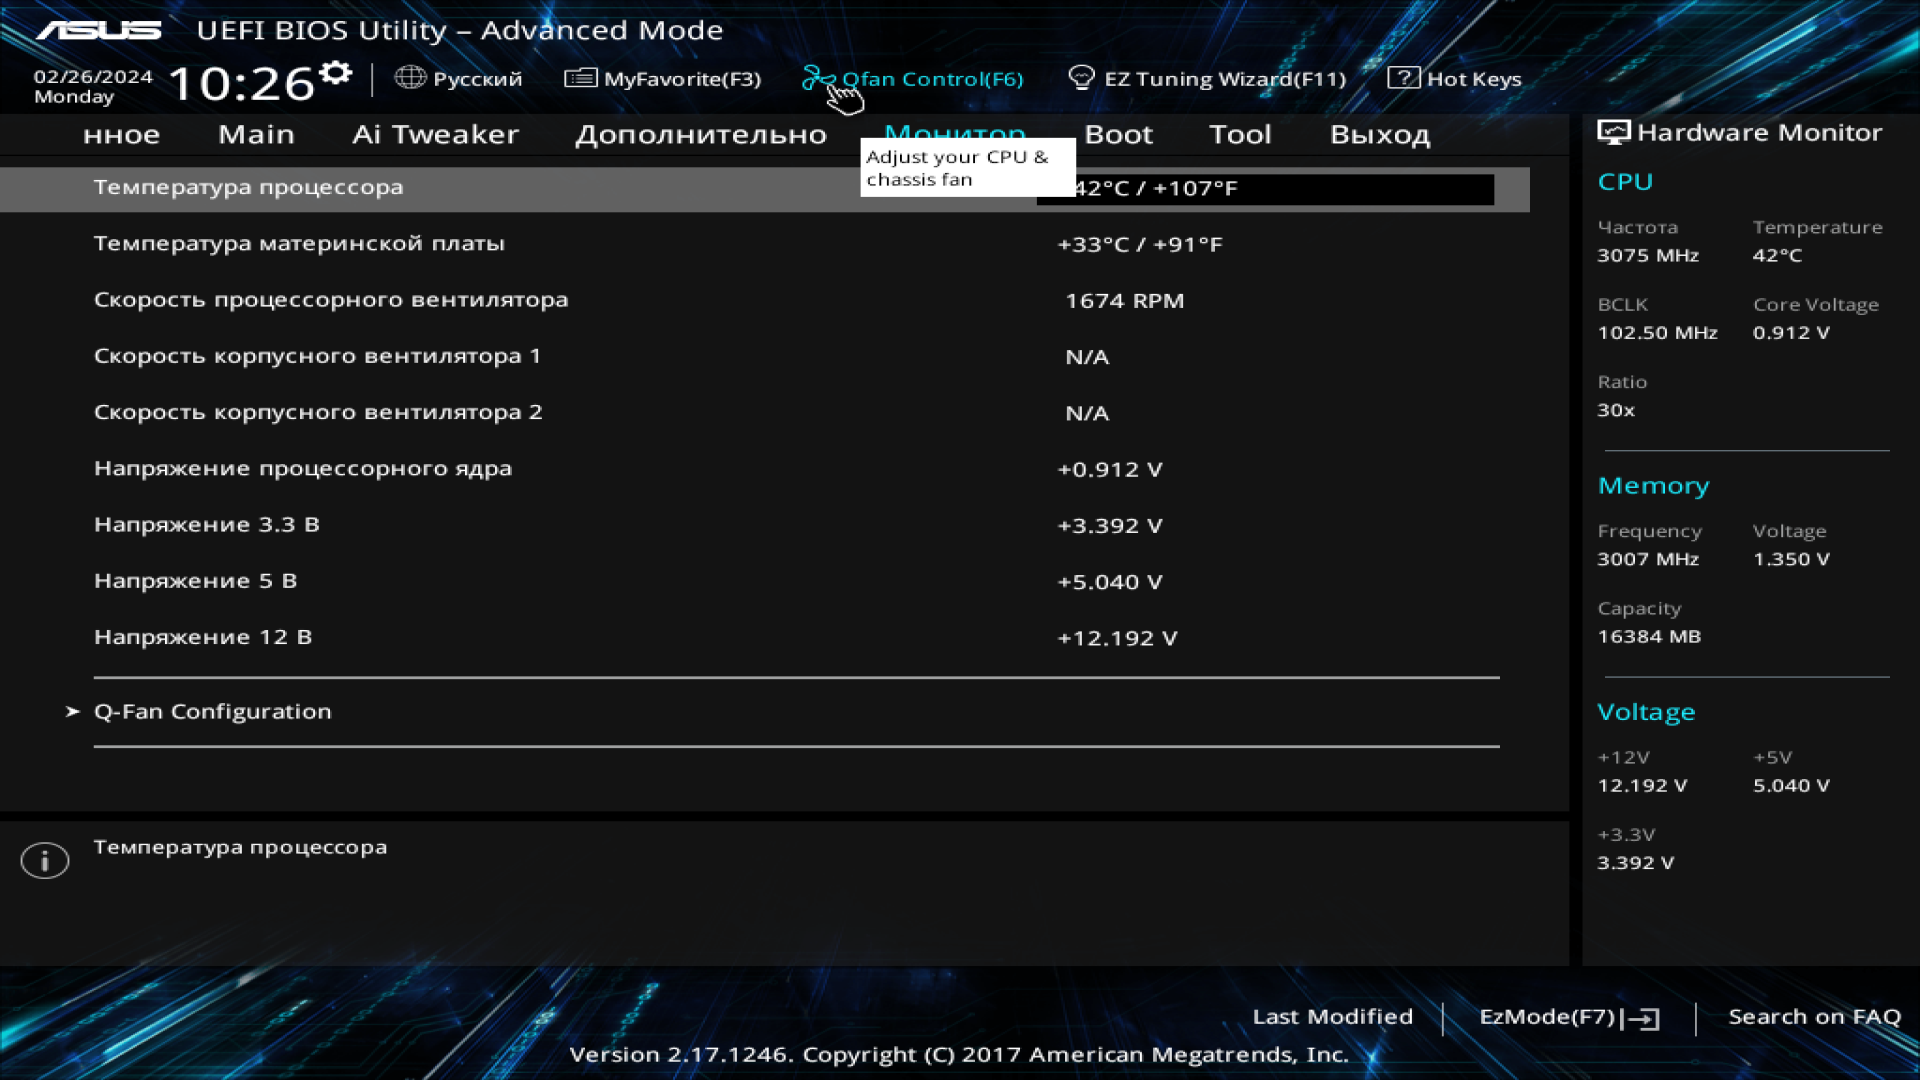Select the Выход tab

[1379, 134]
